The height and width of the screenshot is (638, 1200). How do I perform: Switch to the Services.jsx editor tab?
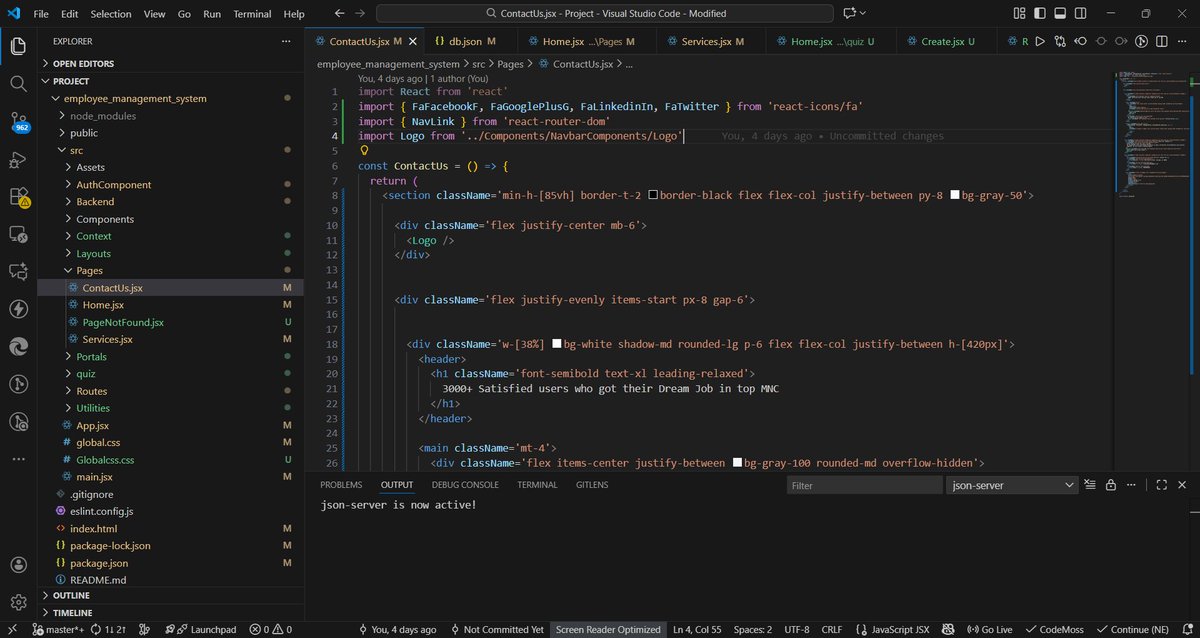coord(712,41)
